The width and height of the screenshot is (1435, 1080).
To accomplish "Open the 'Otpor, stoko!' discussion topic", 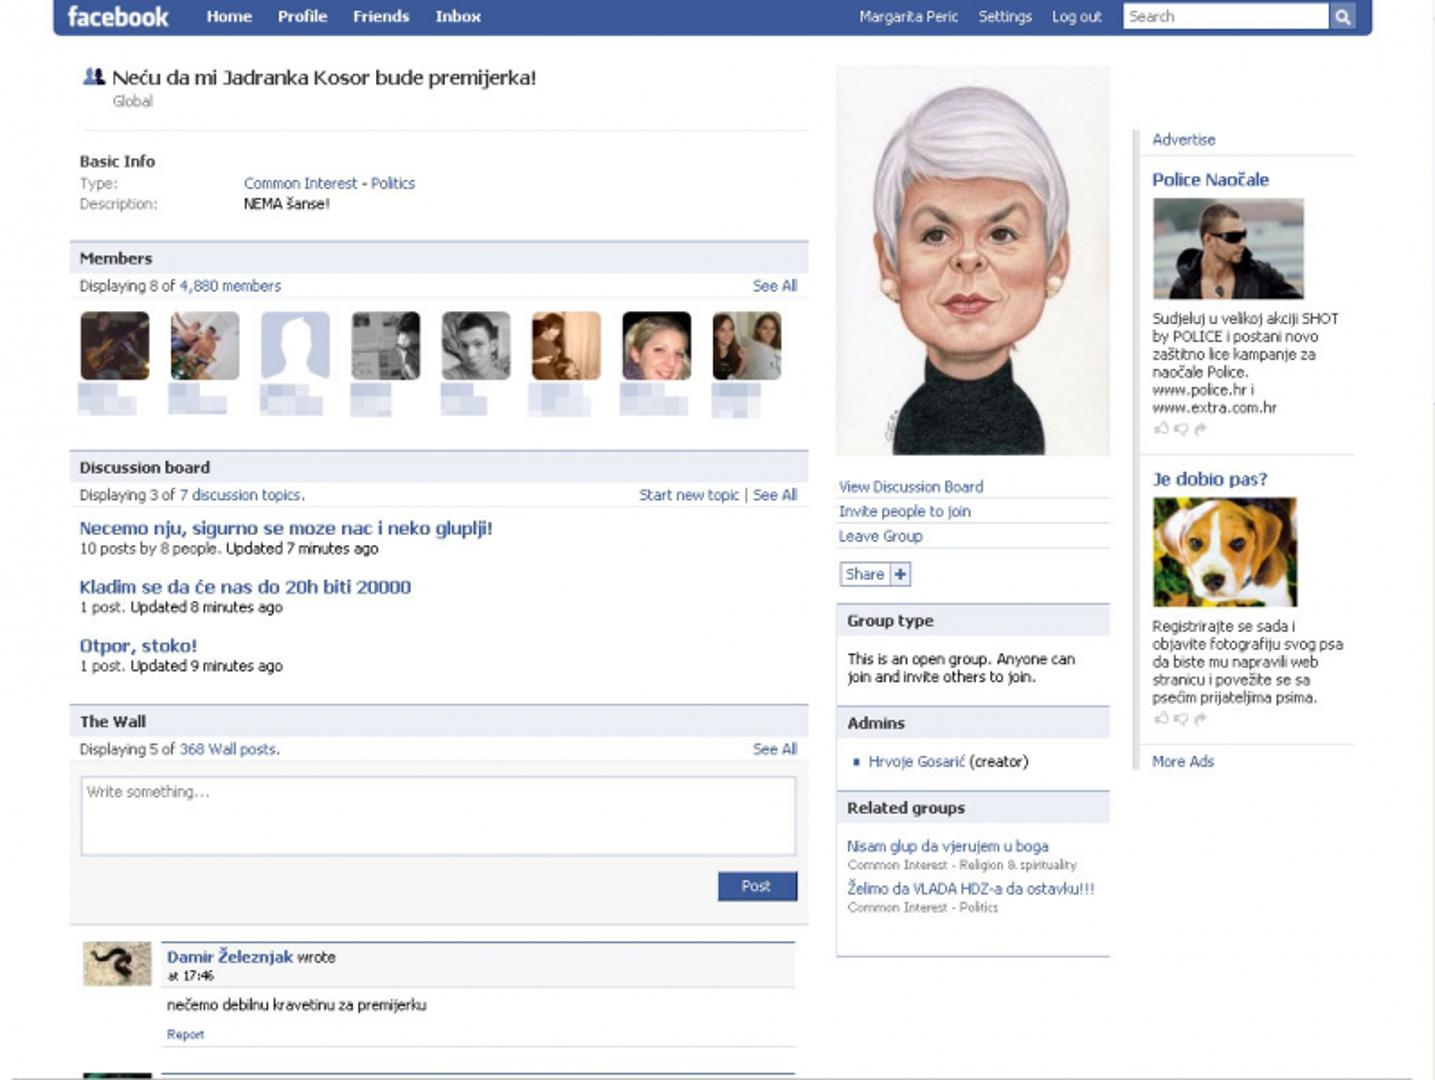I will (138, 646).
